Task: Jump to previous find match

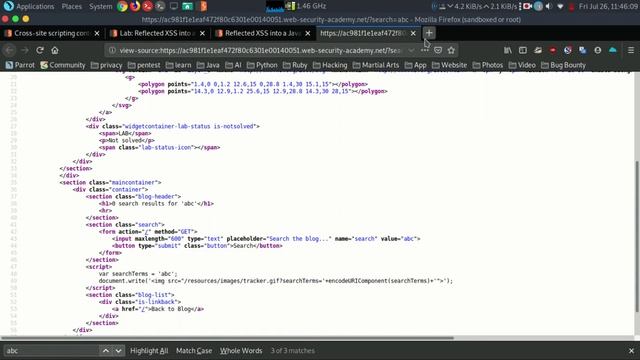Action: pos(105,351)
